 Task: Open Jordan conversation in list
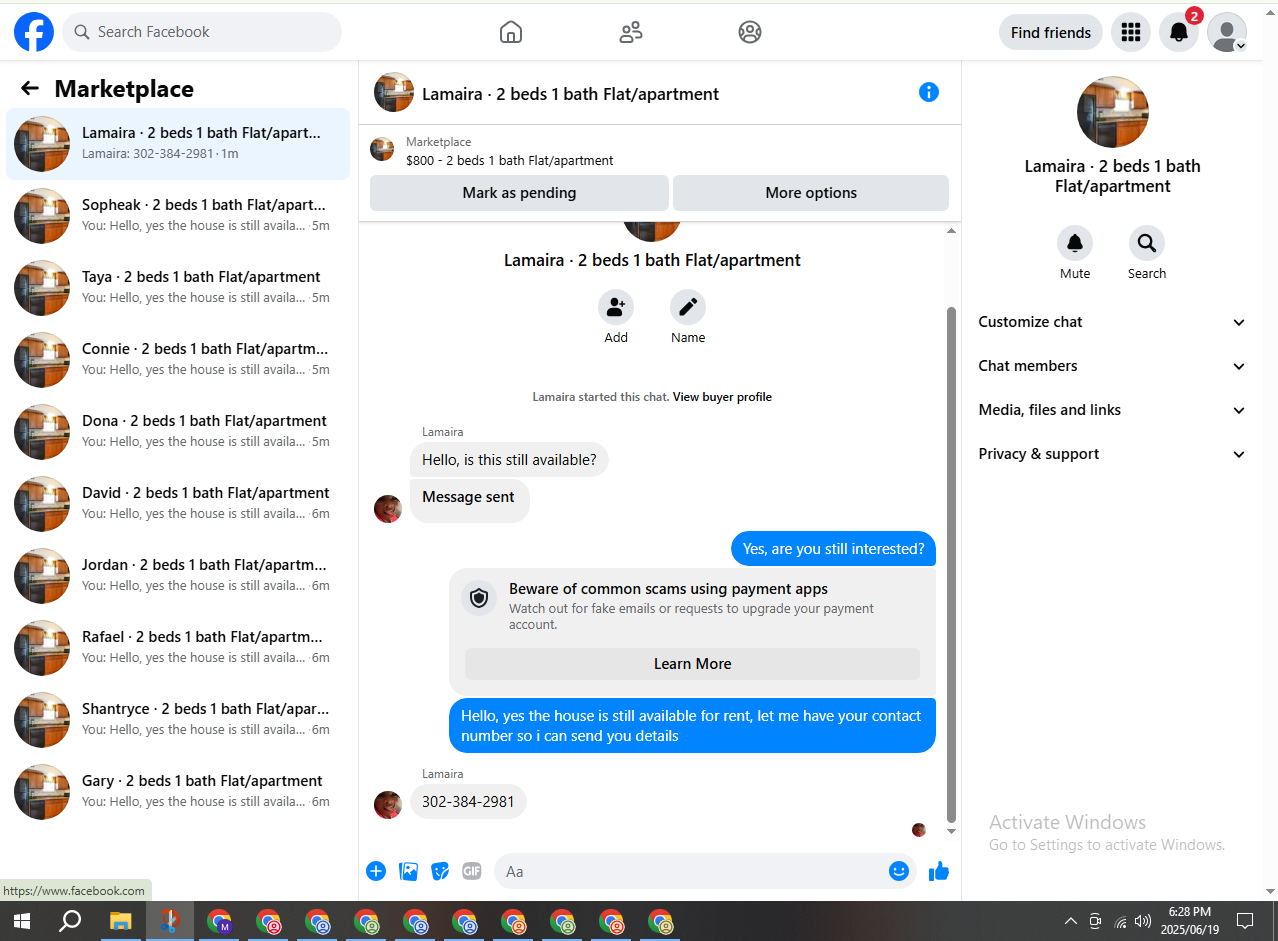point(178,576)
